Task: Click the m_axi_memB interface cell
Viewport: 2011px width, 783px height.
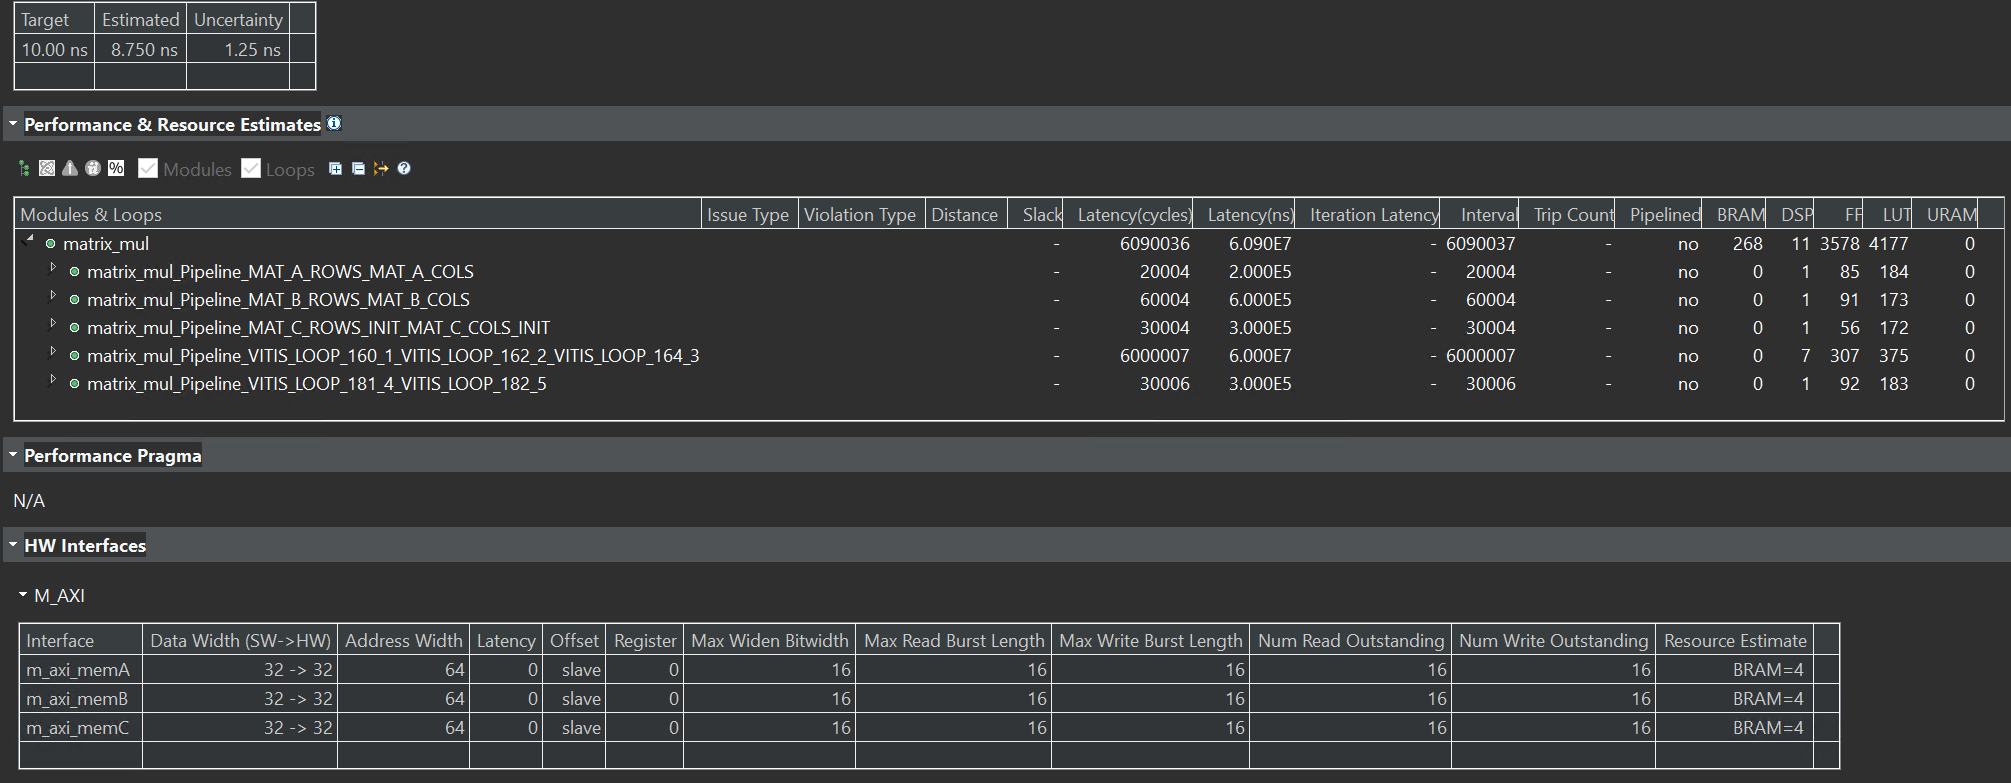Action: coord(81,699)
